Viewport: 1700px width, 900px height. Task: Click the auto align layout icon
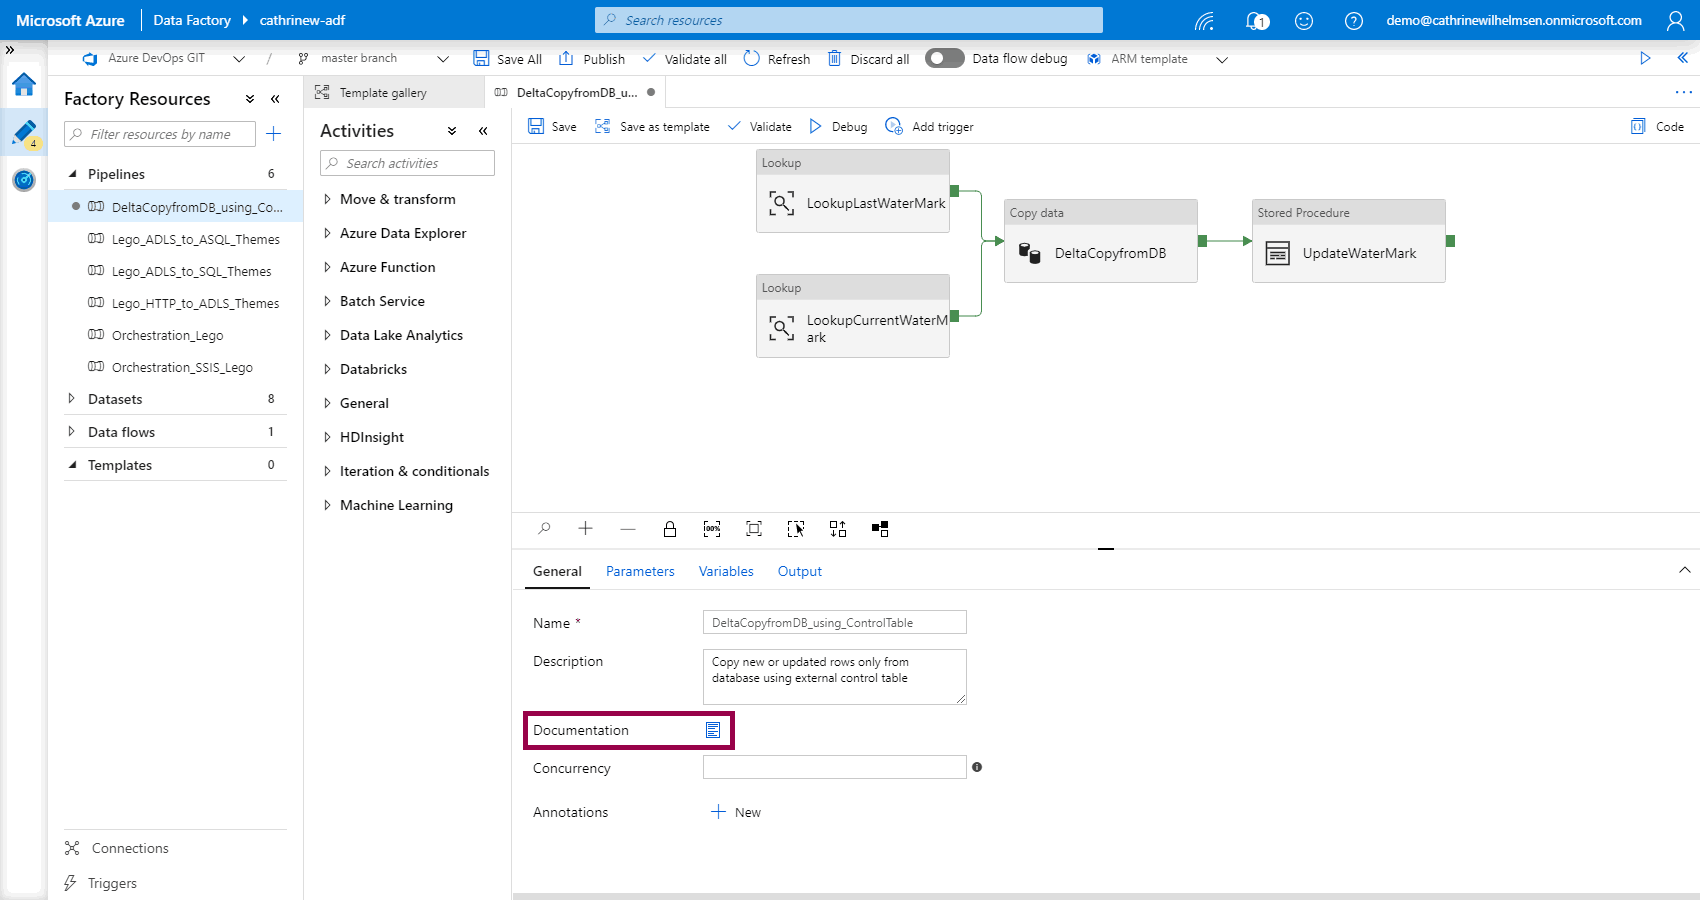point(838,529)
